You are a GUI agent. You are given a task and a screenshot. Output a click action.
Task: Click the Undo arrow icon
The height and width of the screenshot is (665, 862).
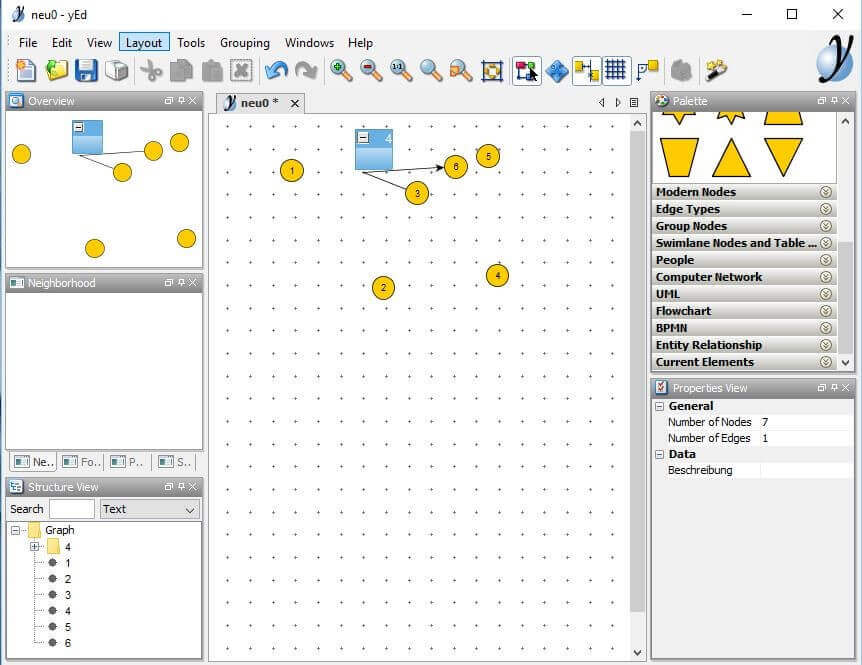pos(274,71)
